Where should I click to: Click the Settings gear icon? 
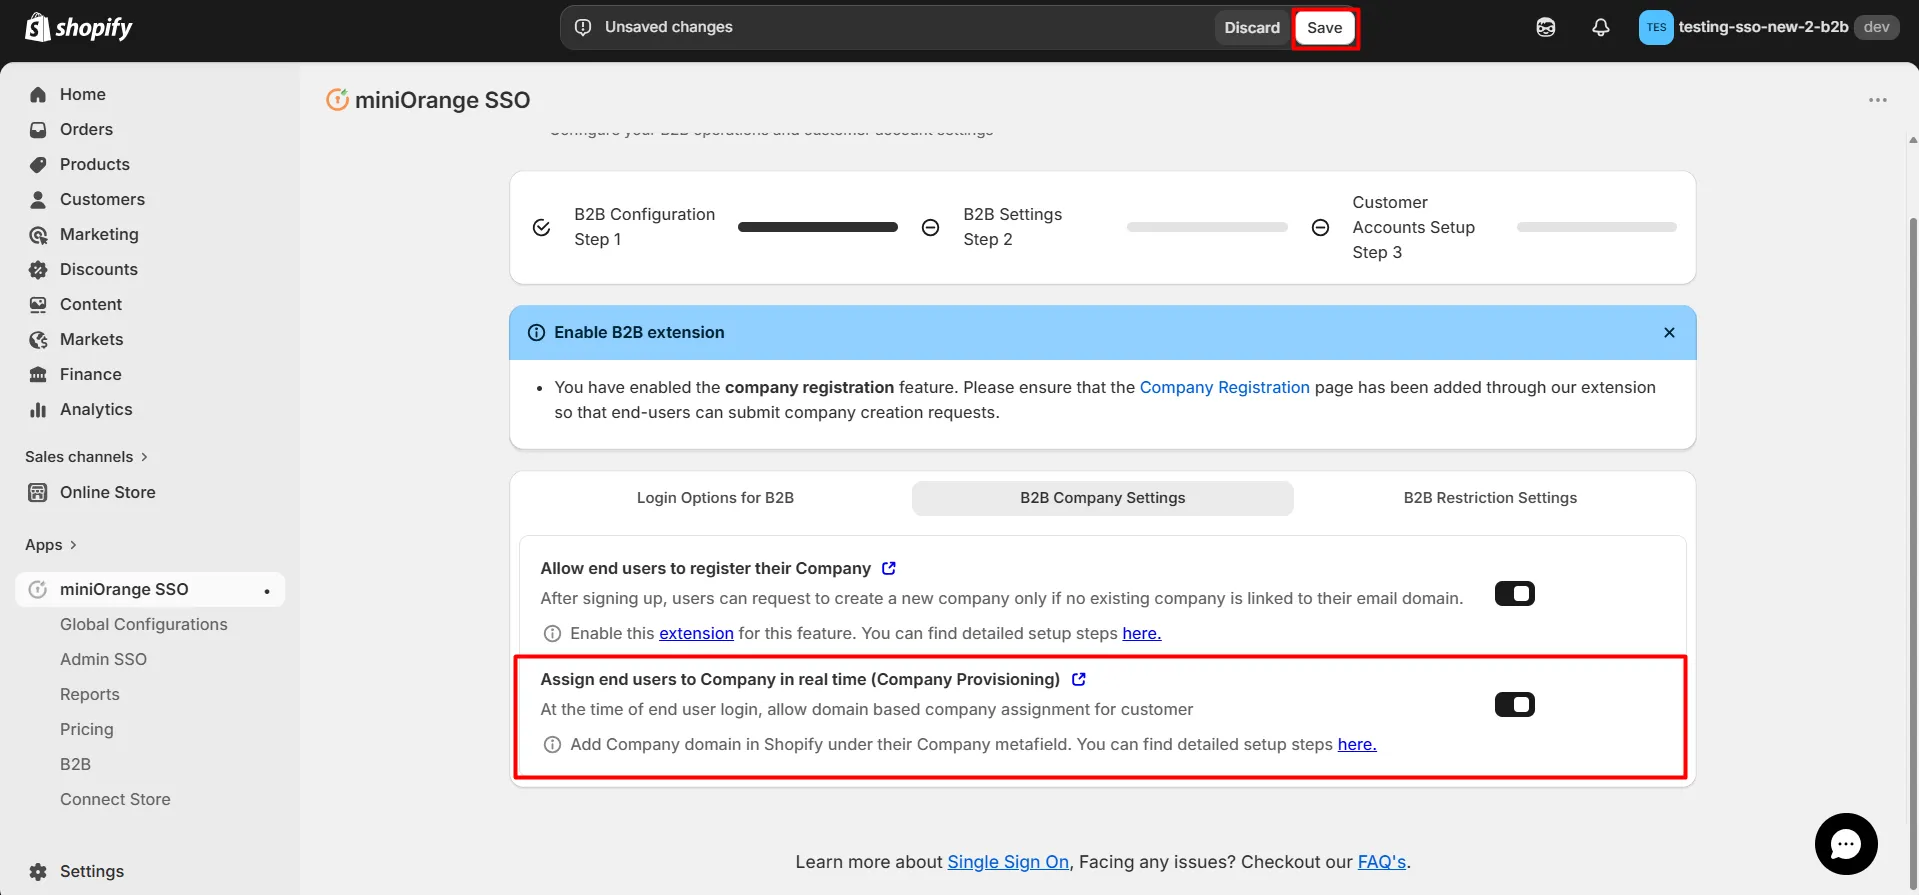coord(38,871)
